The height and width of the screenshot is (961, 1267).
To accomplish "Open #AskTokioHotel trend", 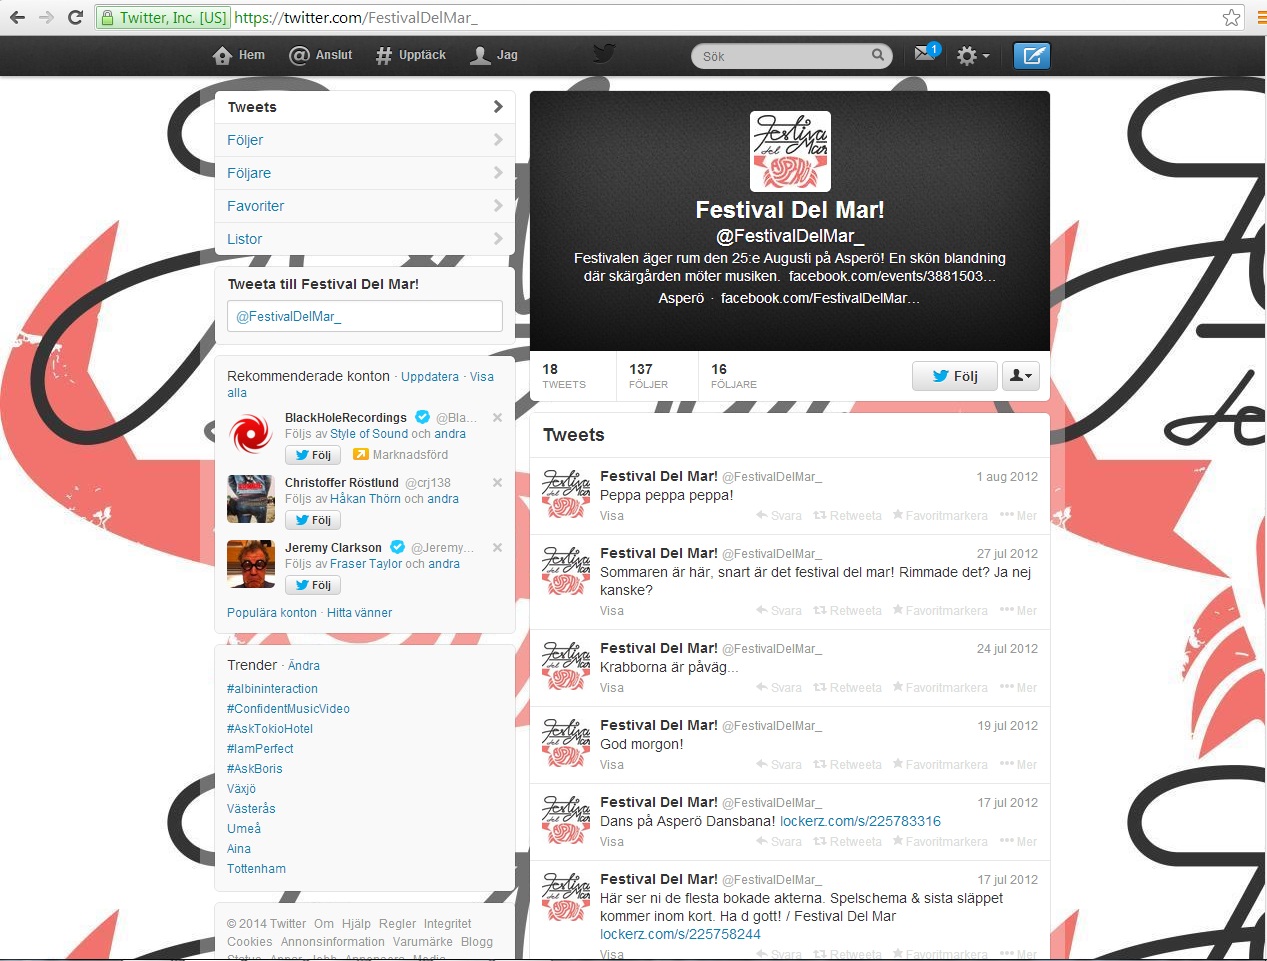I will coord(270,729).
